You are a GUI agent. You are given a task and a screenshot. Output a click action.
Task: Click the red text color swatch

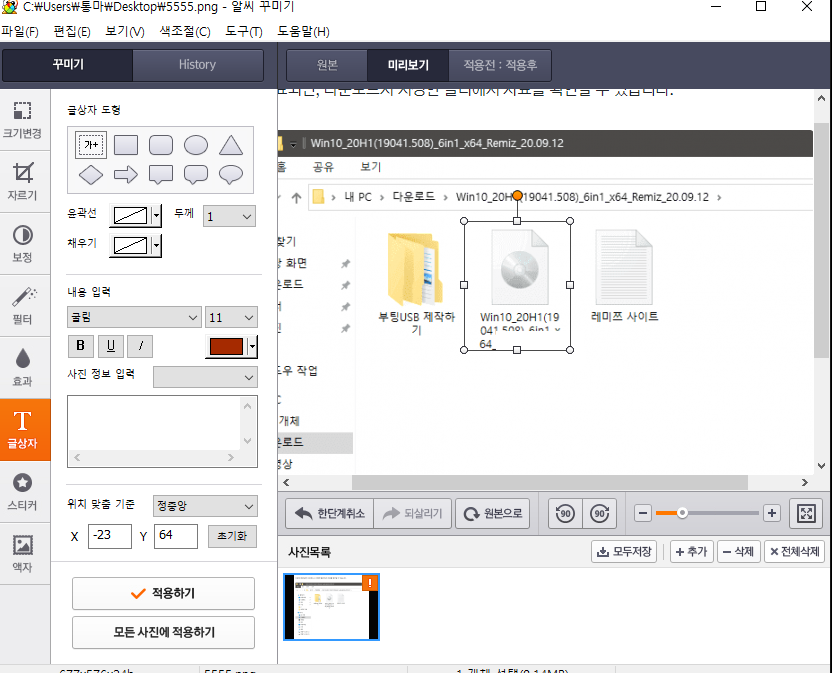[x=227, y=347]
